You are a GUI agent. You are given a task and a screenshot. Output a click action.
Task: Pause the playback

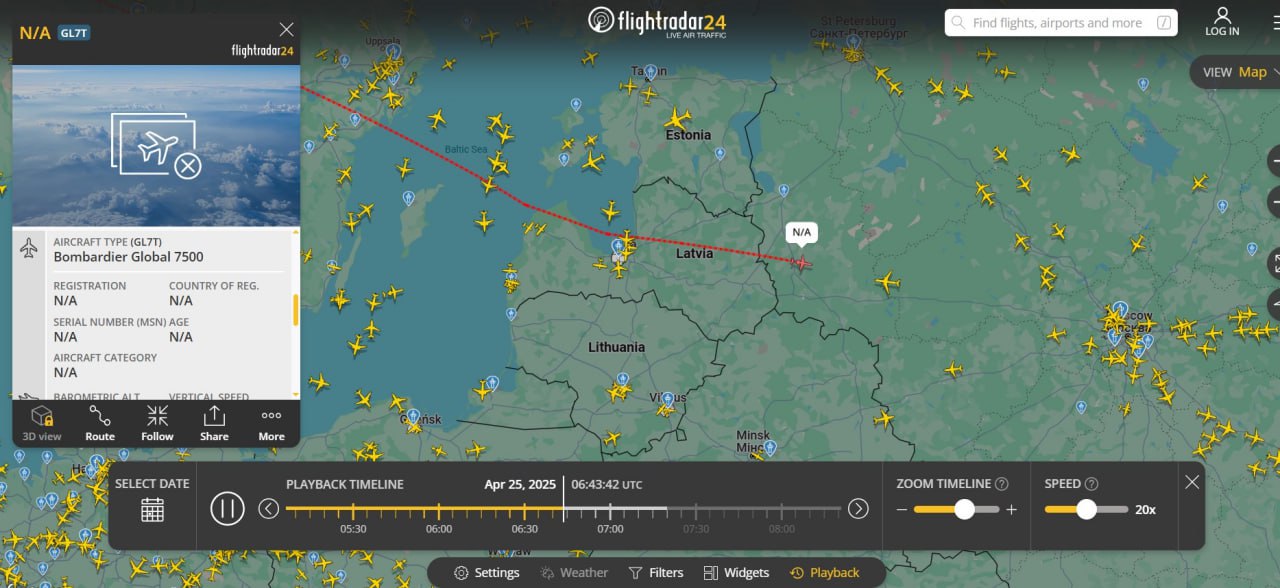(x=228, y=509)
